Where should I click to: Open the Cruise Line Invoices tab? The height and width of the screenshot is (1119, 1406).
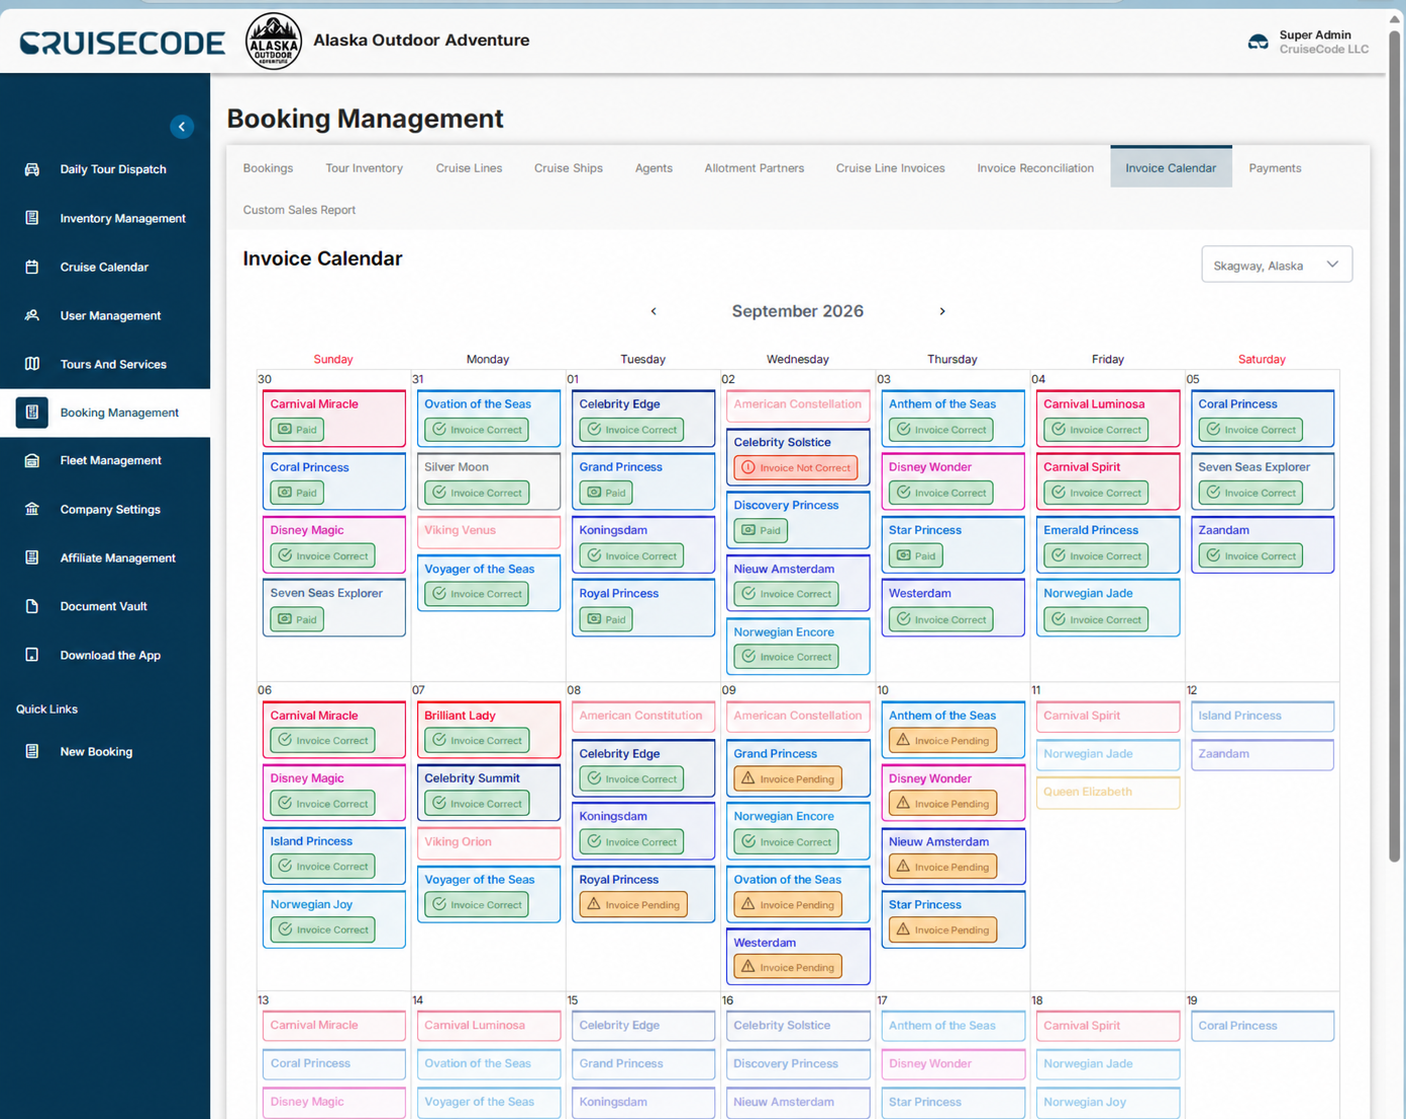click(890, 168)
